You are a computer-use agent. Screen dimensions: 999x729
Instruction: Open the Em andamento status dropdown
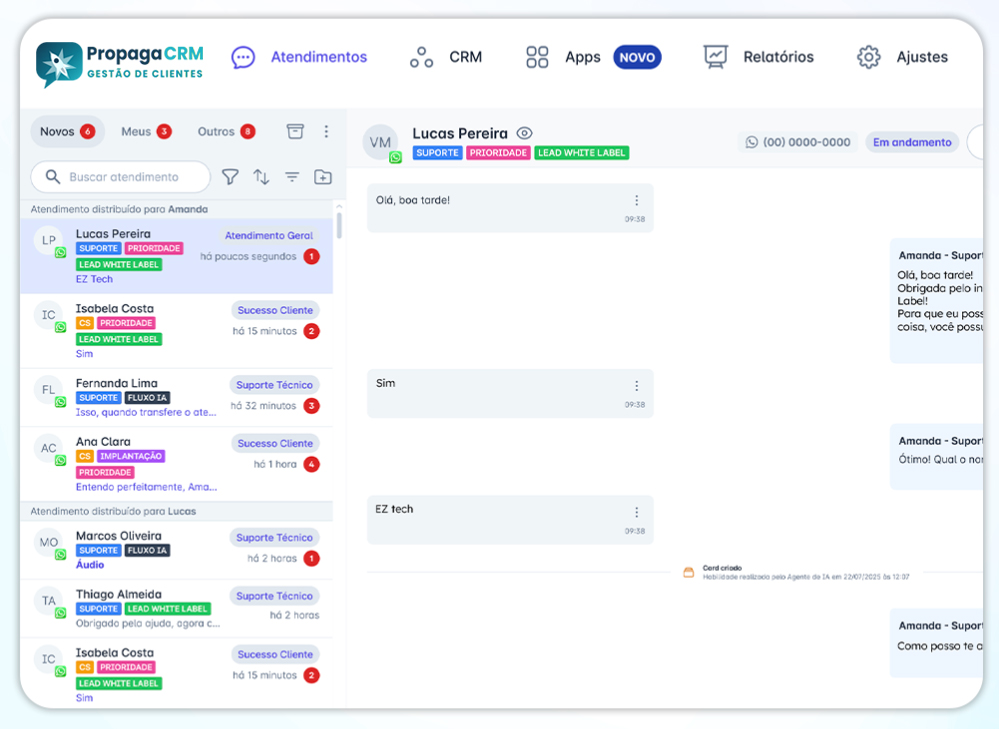click(912, 142)
